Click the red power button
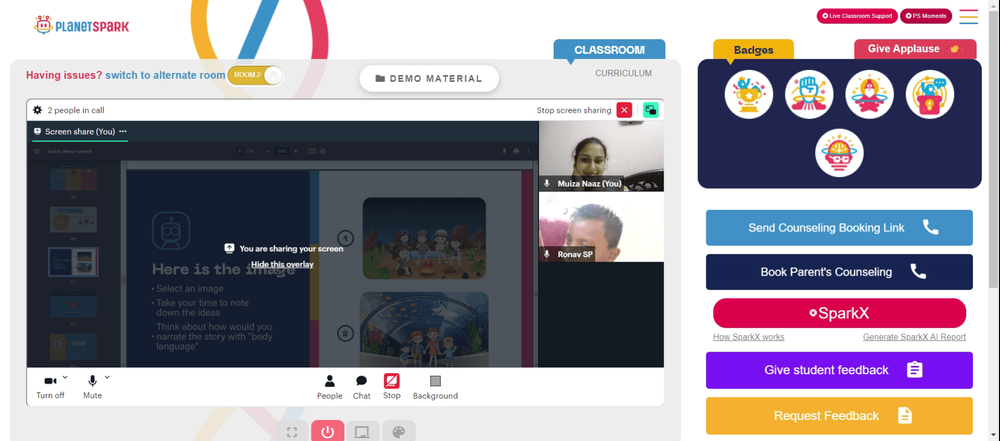 pyautogui.click(x=328, y=432)
